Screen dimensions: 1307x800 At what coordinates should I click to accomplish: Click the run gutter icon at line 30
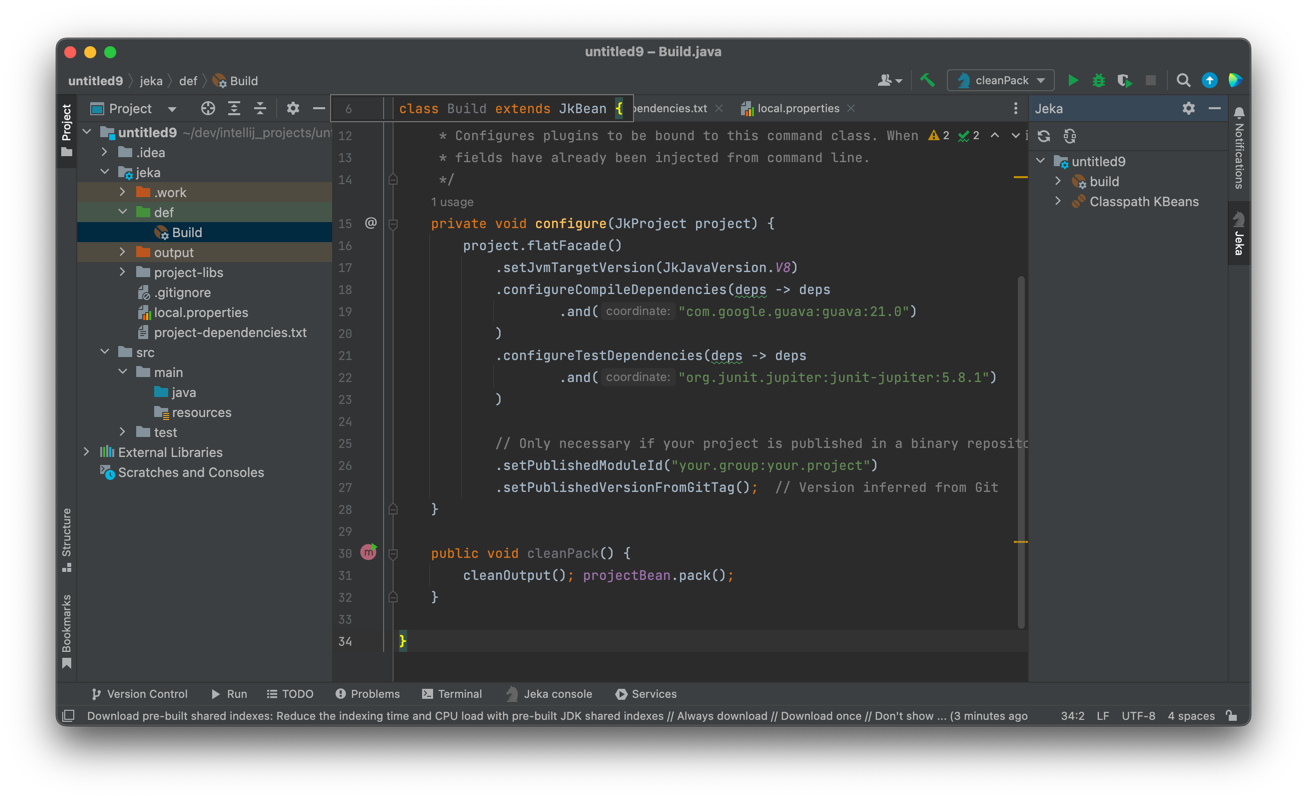point(369,552)
